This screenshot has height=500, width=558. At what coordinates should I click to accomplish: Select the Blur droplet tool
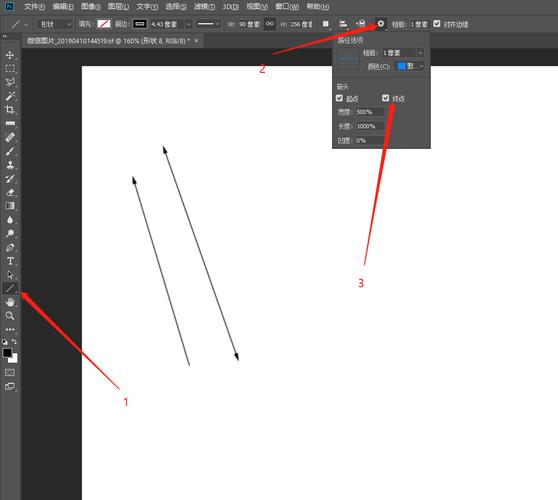coord(10,220)
